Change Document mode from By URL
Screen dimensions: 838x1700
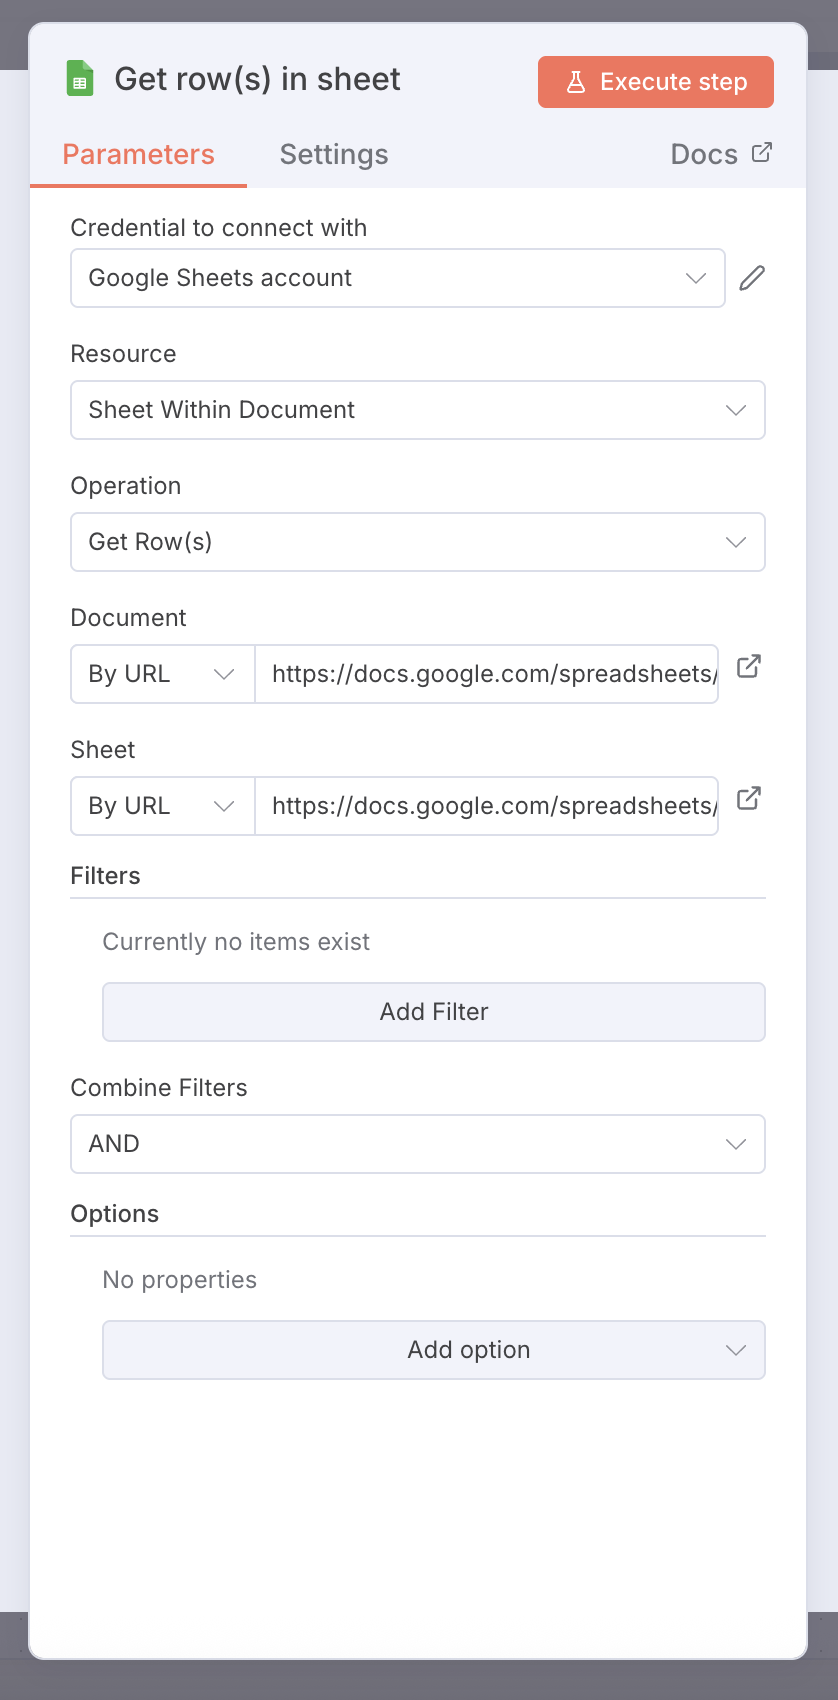coord(163,674)
